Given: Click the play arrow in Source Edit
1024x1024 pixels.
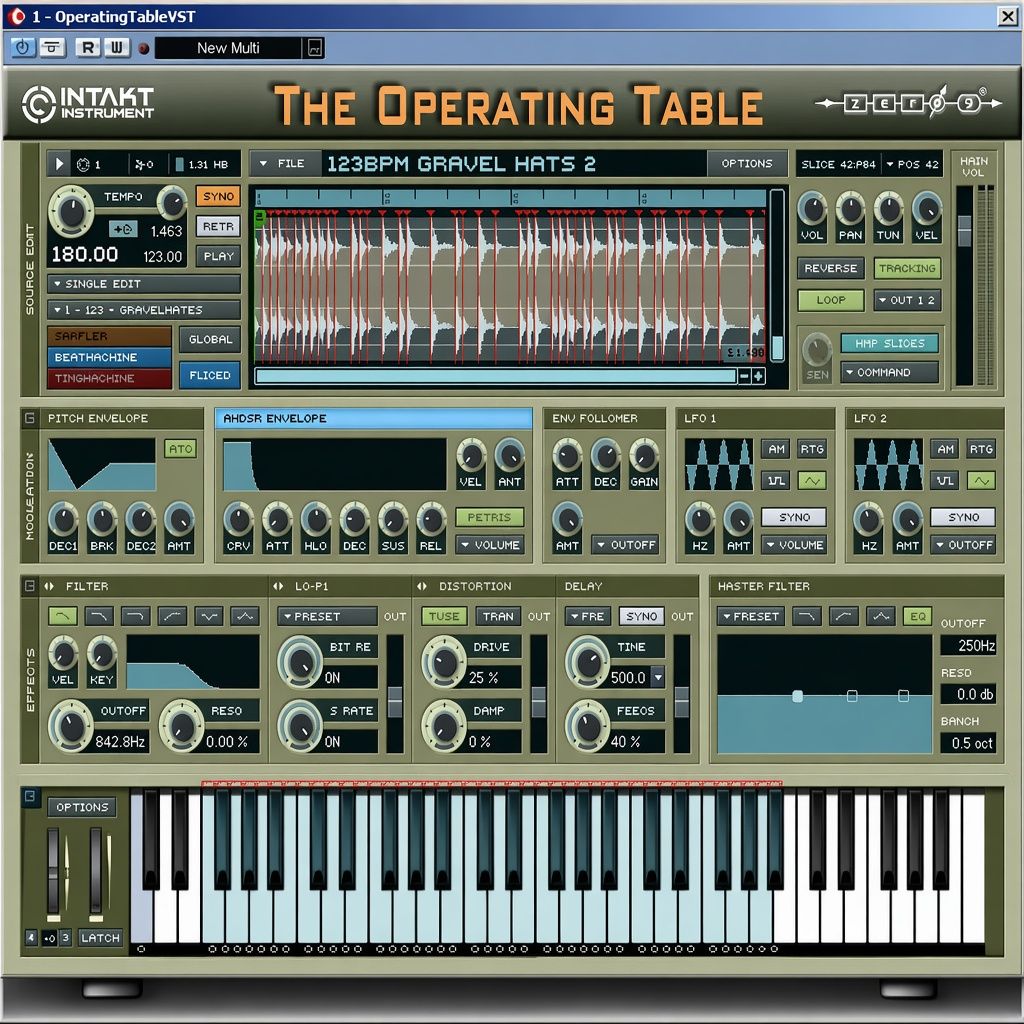Looking at the screenshot, I should point(59,164).
